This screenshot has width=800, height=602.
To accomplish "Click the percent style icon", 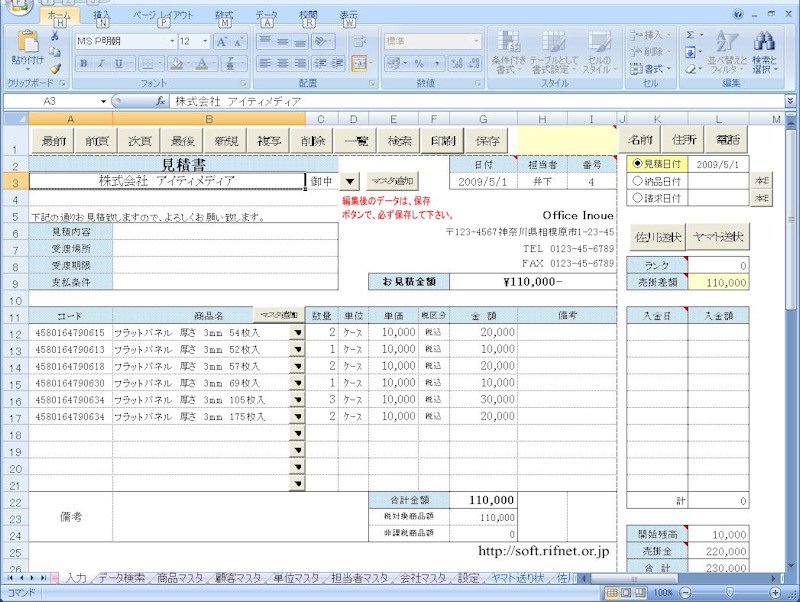I will (x=419, y=64).
